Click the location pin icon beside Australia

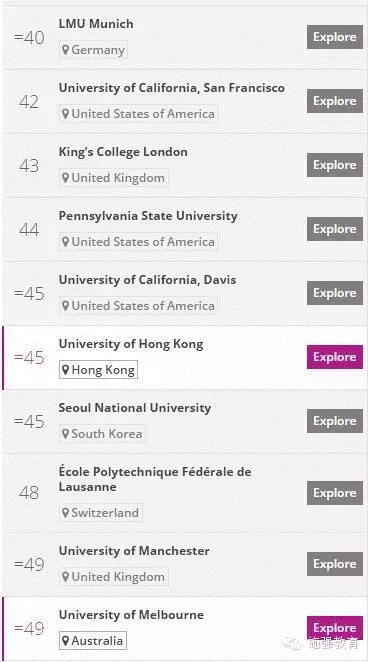pyautogui.click(x=65, y=641)
